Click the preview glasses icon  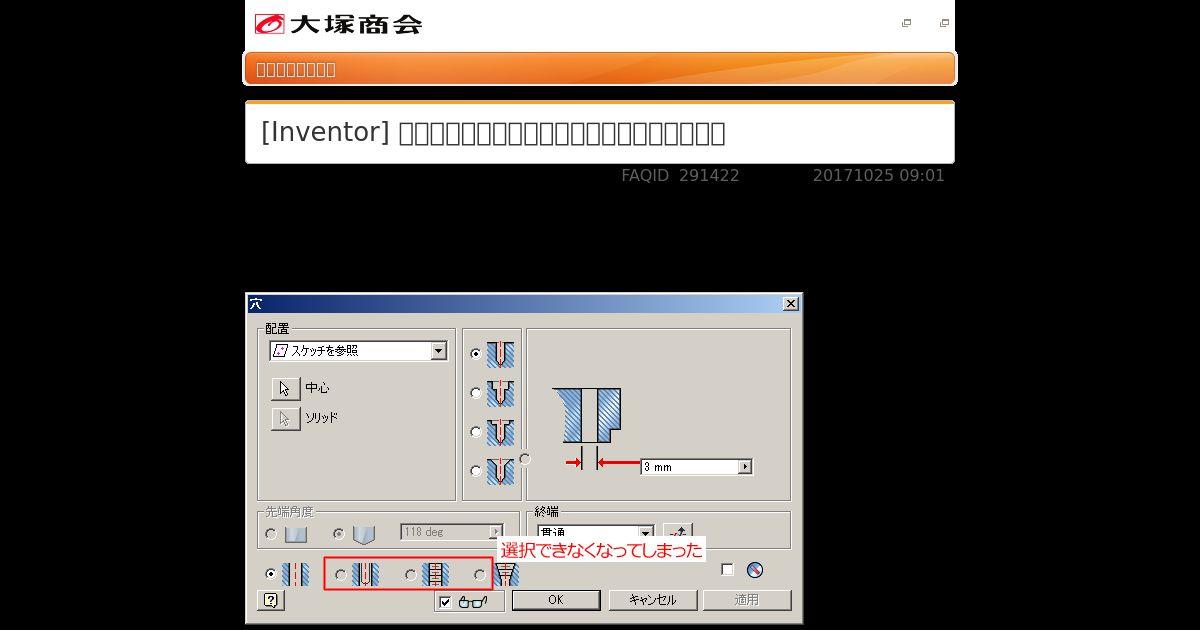[x=472, y=602]
